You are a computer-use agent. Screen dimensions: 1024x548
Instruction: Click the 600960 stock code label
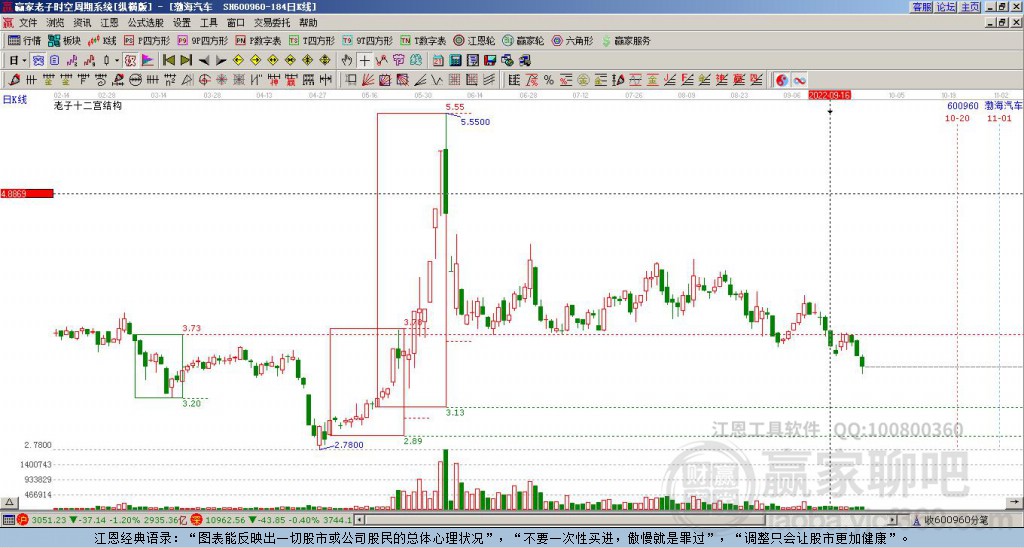[x=963, y=106]
